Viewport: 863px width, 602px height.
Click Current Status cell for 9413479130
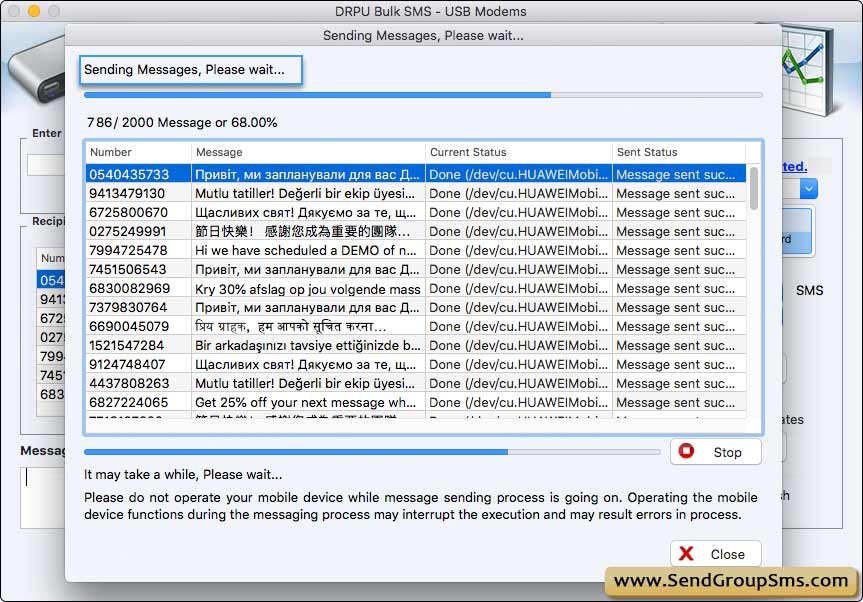(x=519, y=194)
